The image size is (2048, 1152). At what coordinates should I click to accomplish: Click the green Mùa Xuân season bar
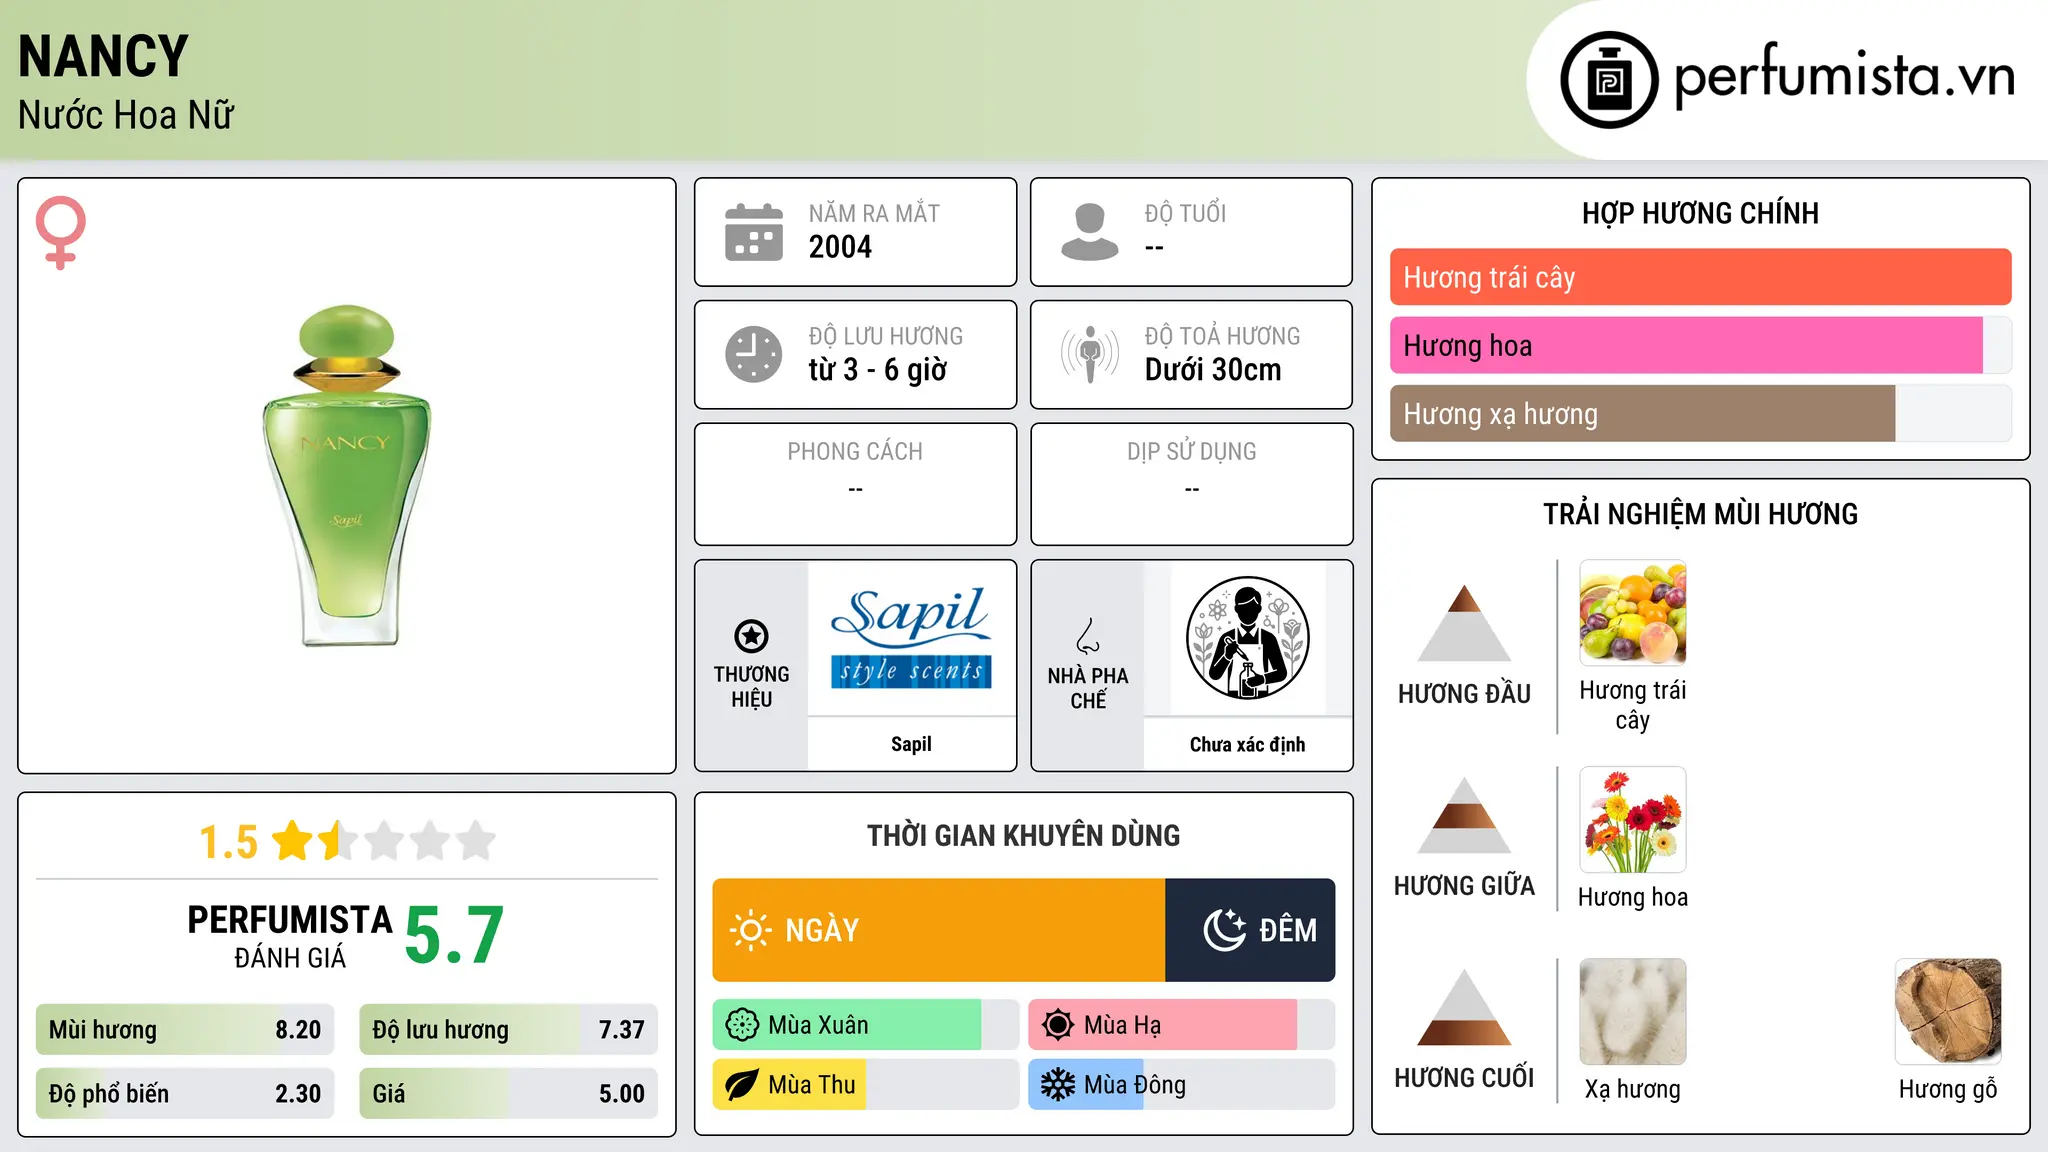click(847, 1025)
